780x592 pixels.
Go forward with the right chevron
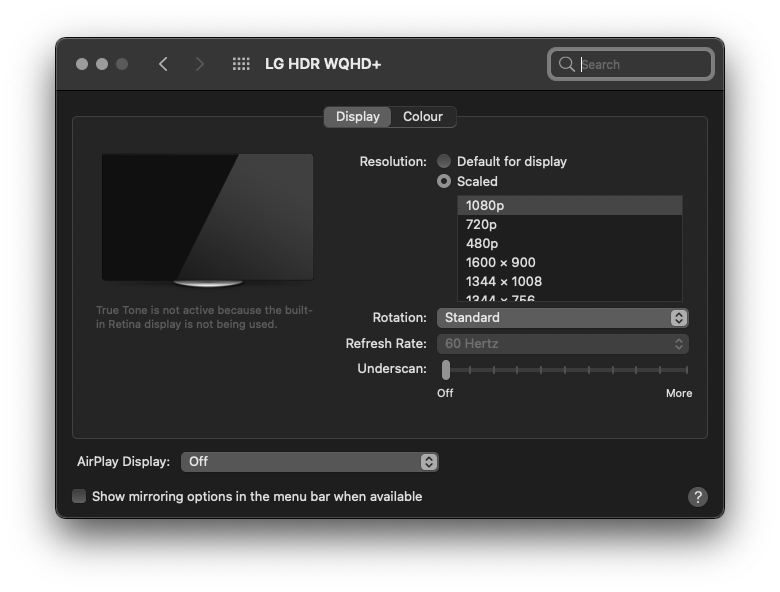(x=199, y=64)
